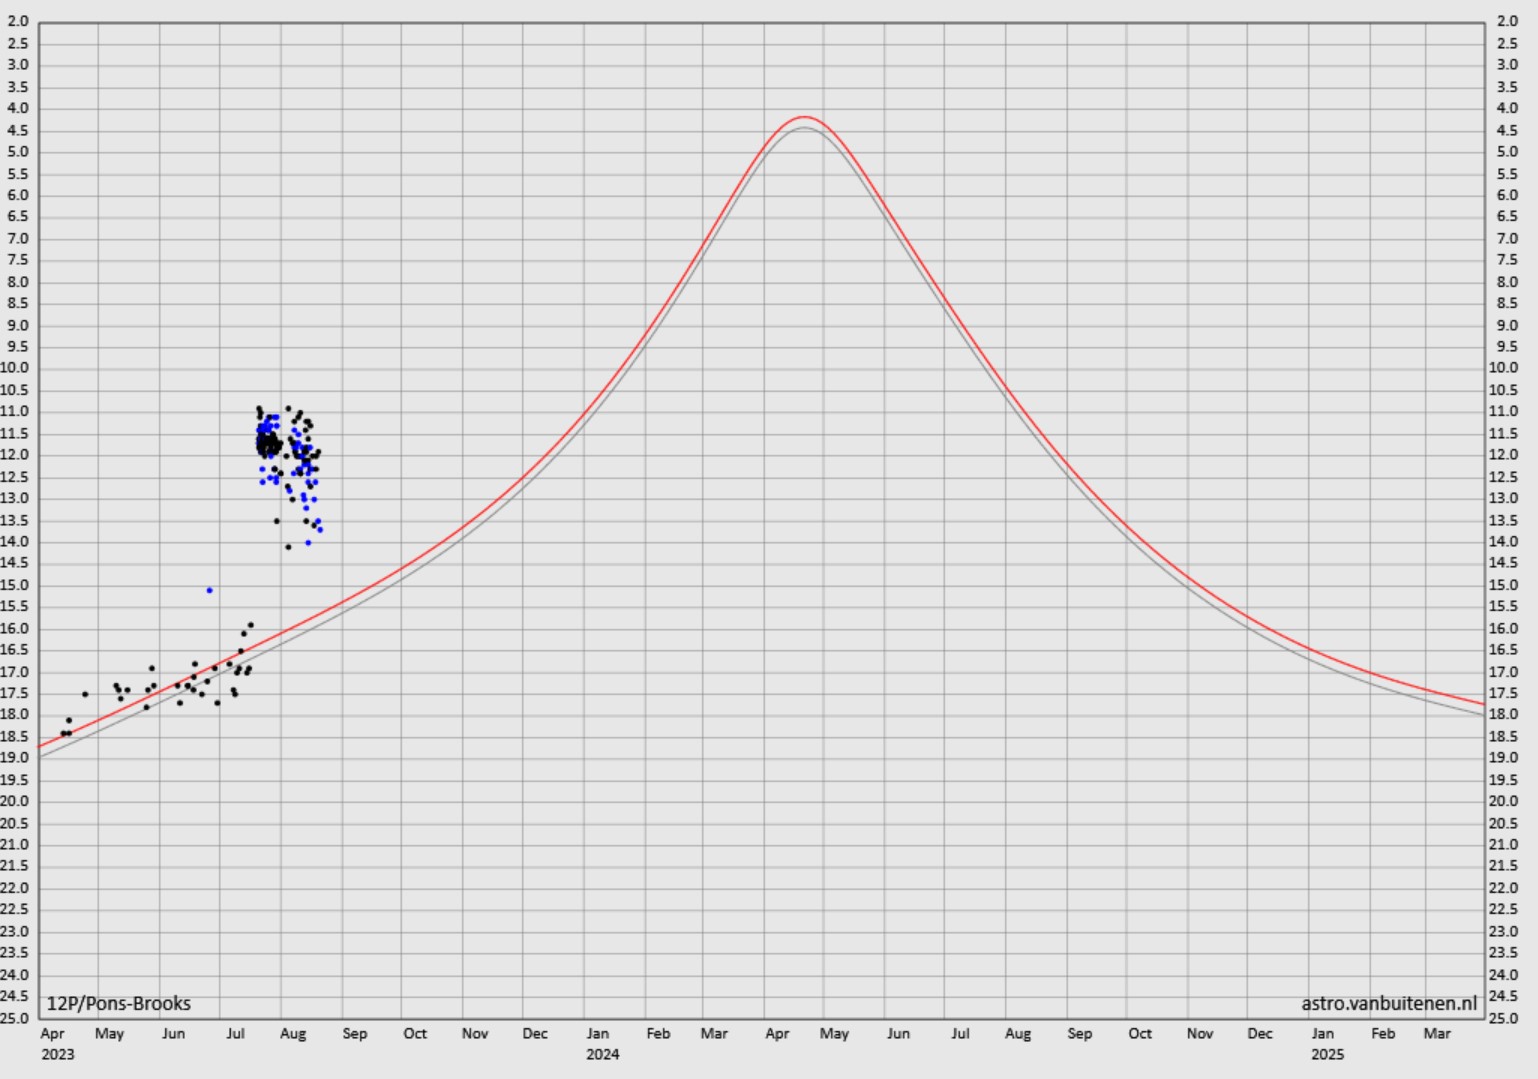Click the Oct 2023 month label
1538x1079 pixels.
pos(415,1033)
